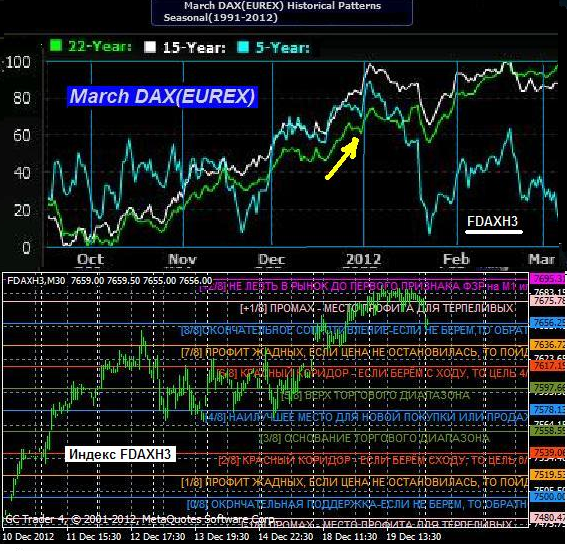Click the '[3/8] ОСНОВАНИЕ ТОРГОВОГО ДИАПАЗОНА' label
This screenshot has width=567, height=553.
tap(375, 438)
